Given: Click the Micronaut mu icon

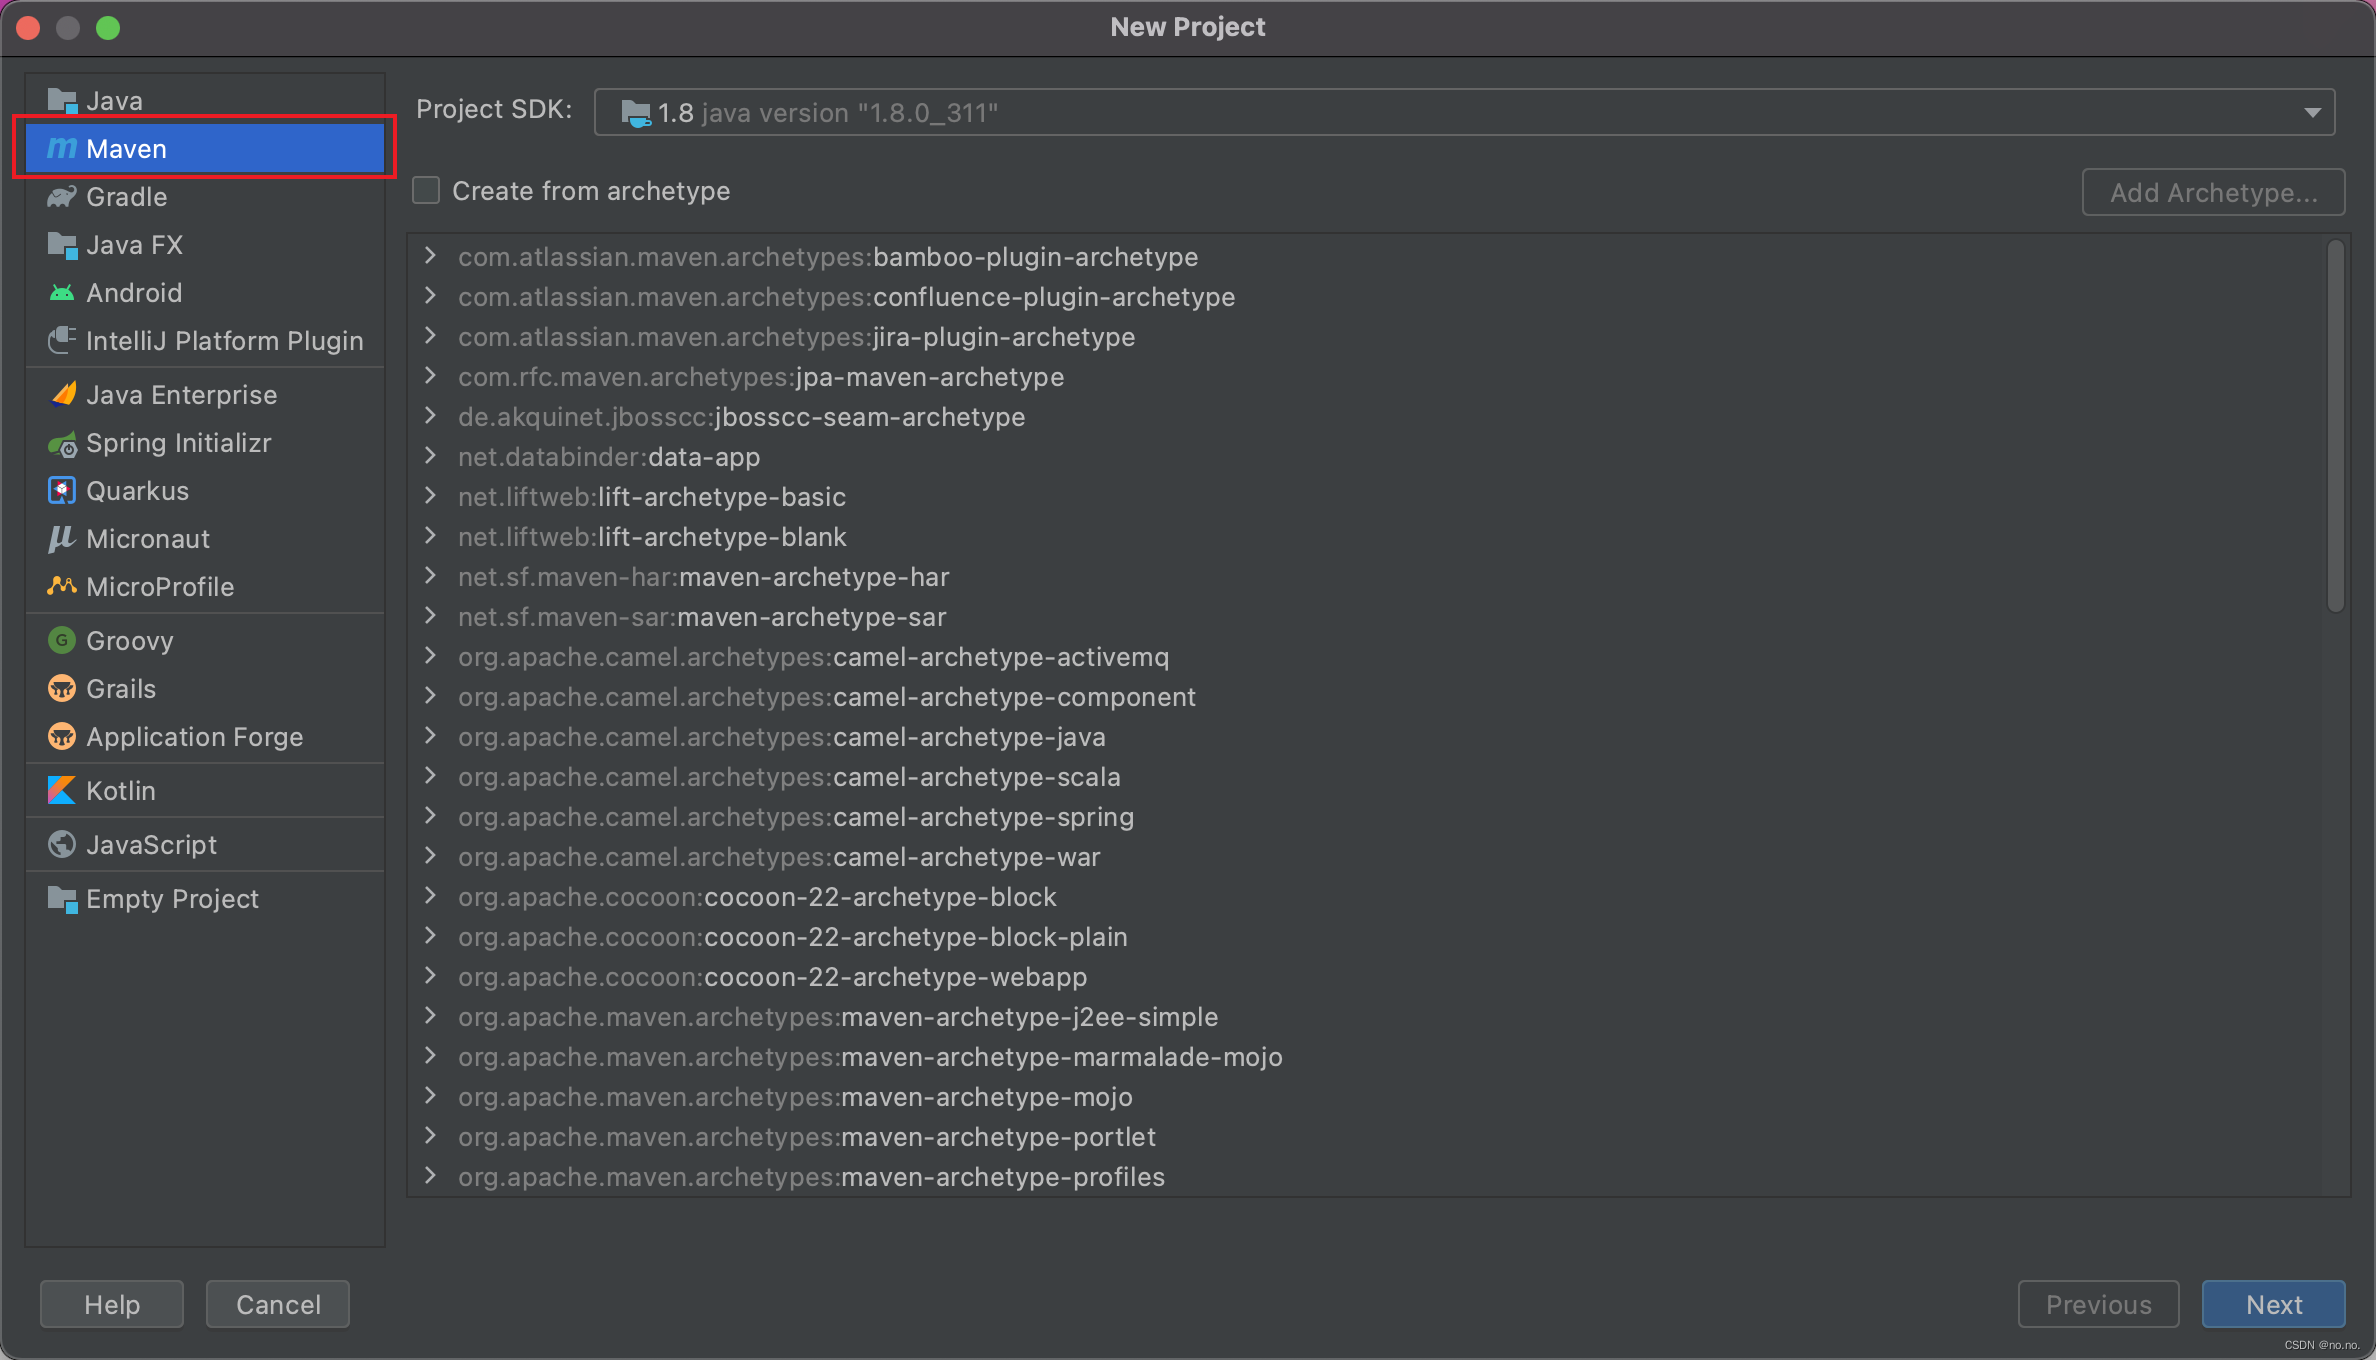Looking at the screenshot, I should [62, 539].
